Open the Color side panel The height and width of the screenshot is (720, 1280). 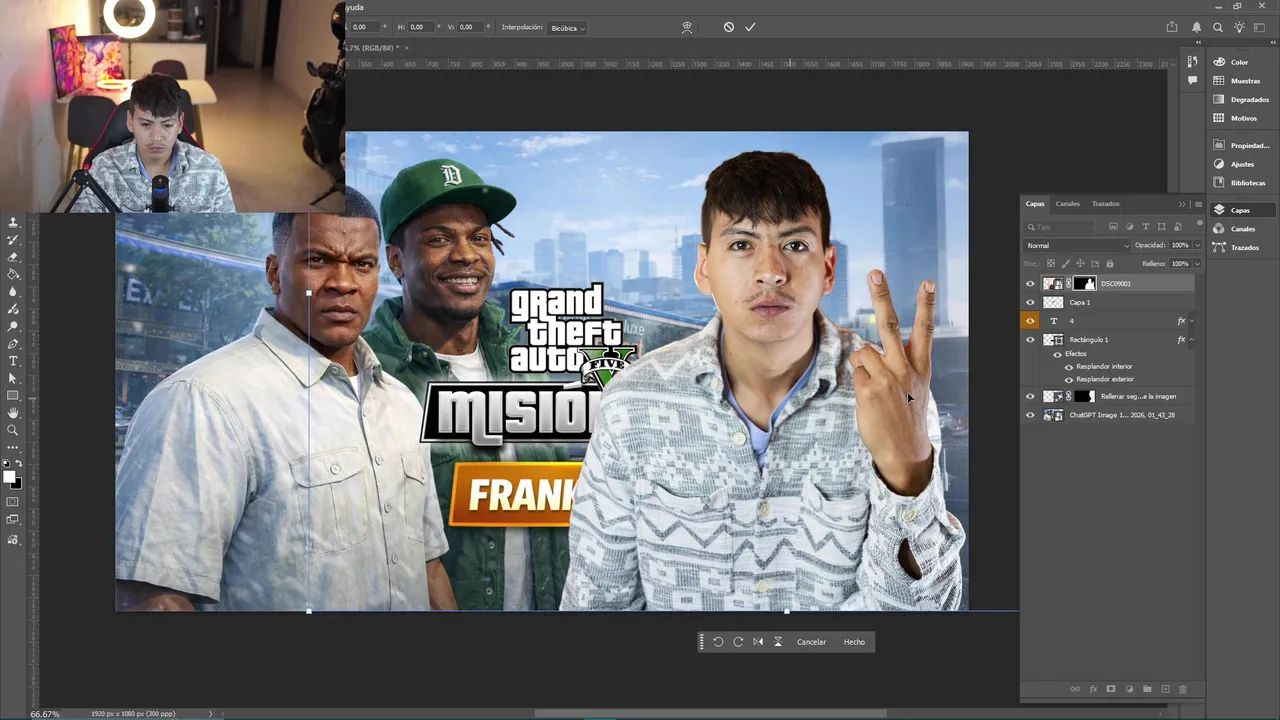coord(1239,62)
